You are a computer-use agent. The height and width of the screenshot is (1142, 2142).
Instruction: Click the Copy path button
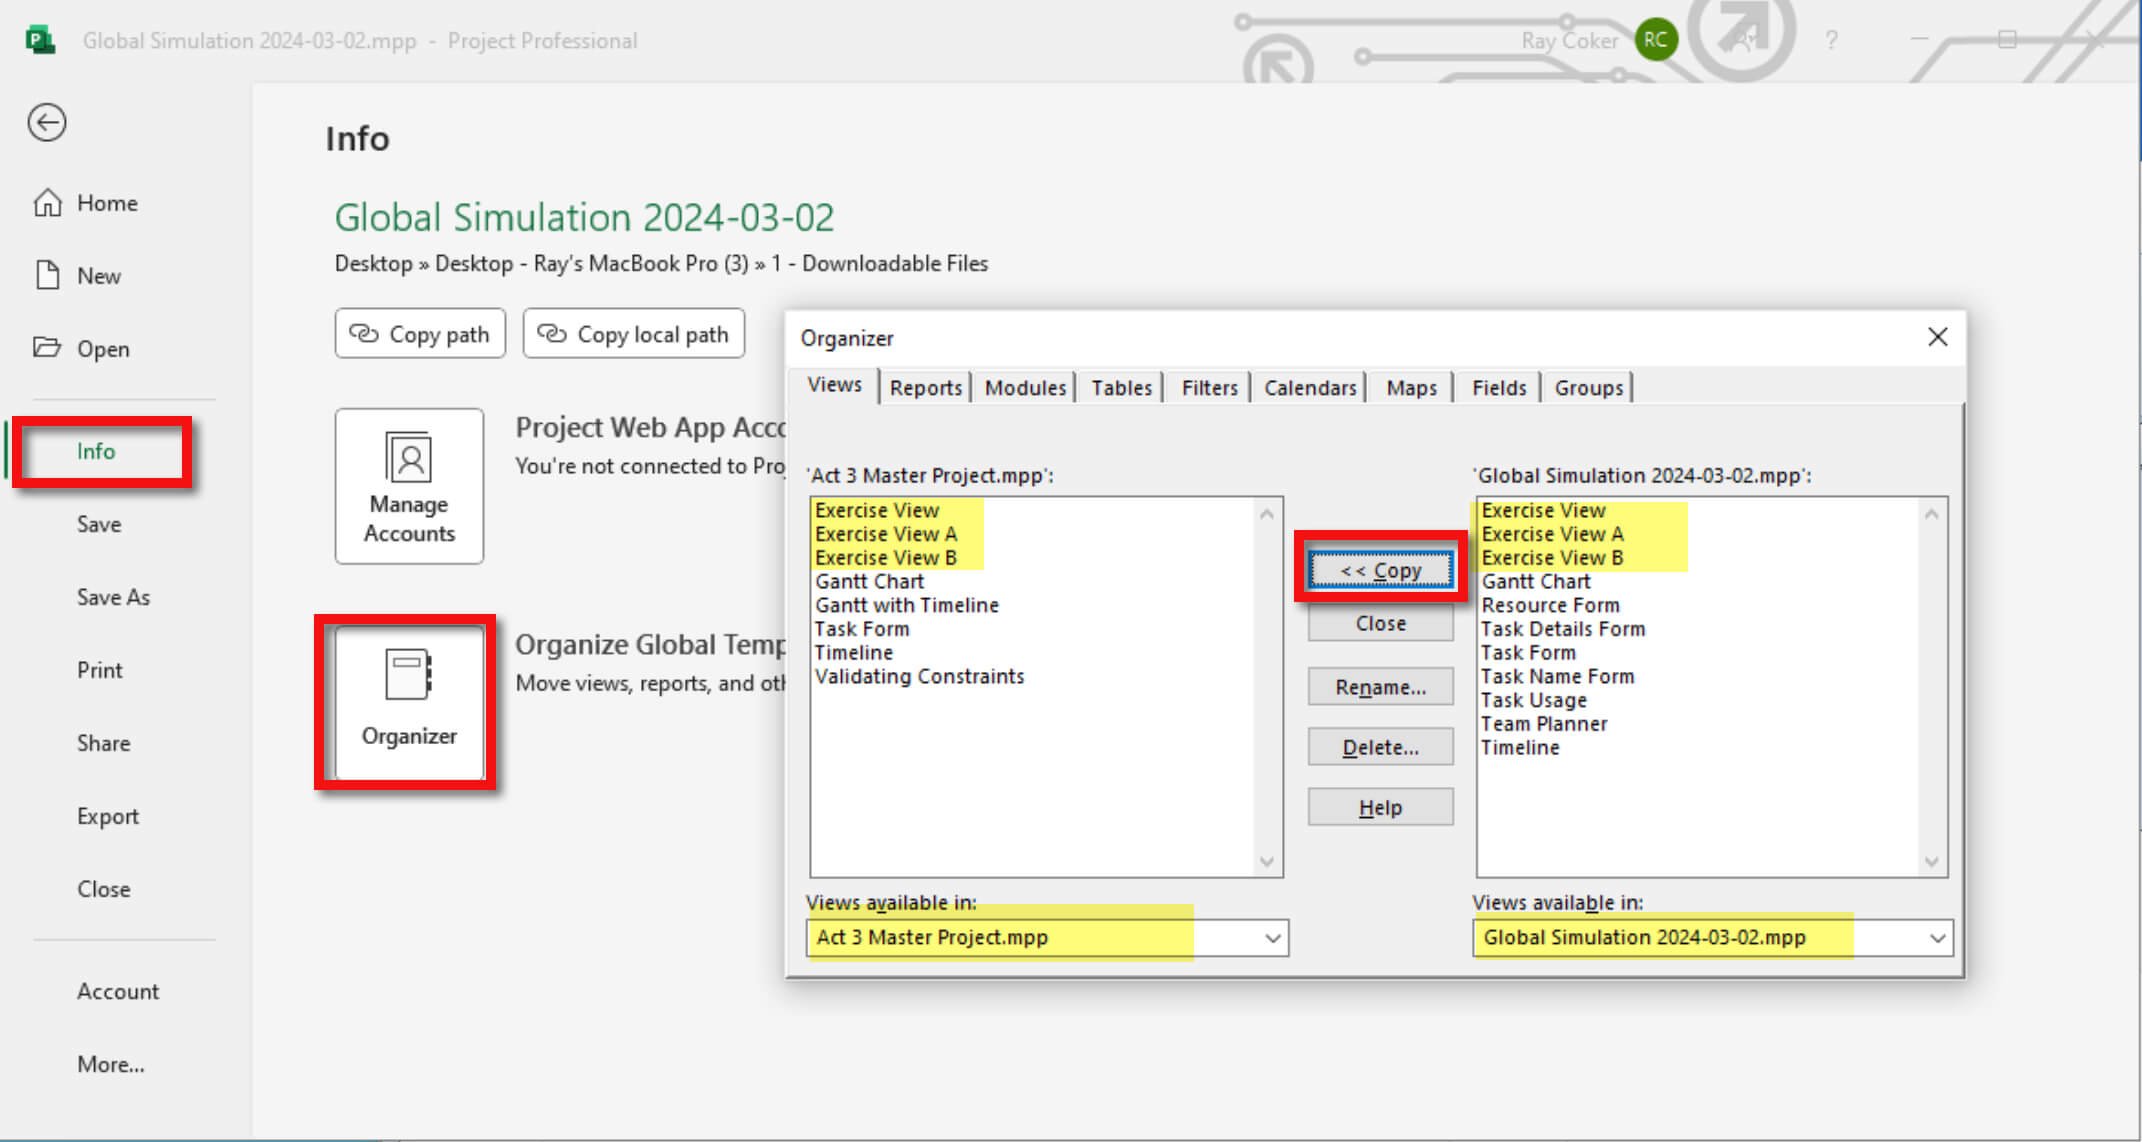pos(420,334)
